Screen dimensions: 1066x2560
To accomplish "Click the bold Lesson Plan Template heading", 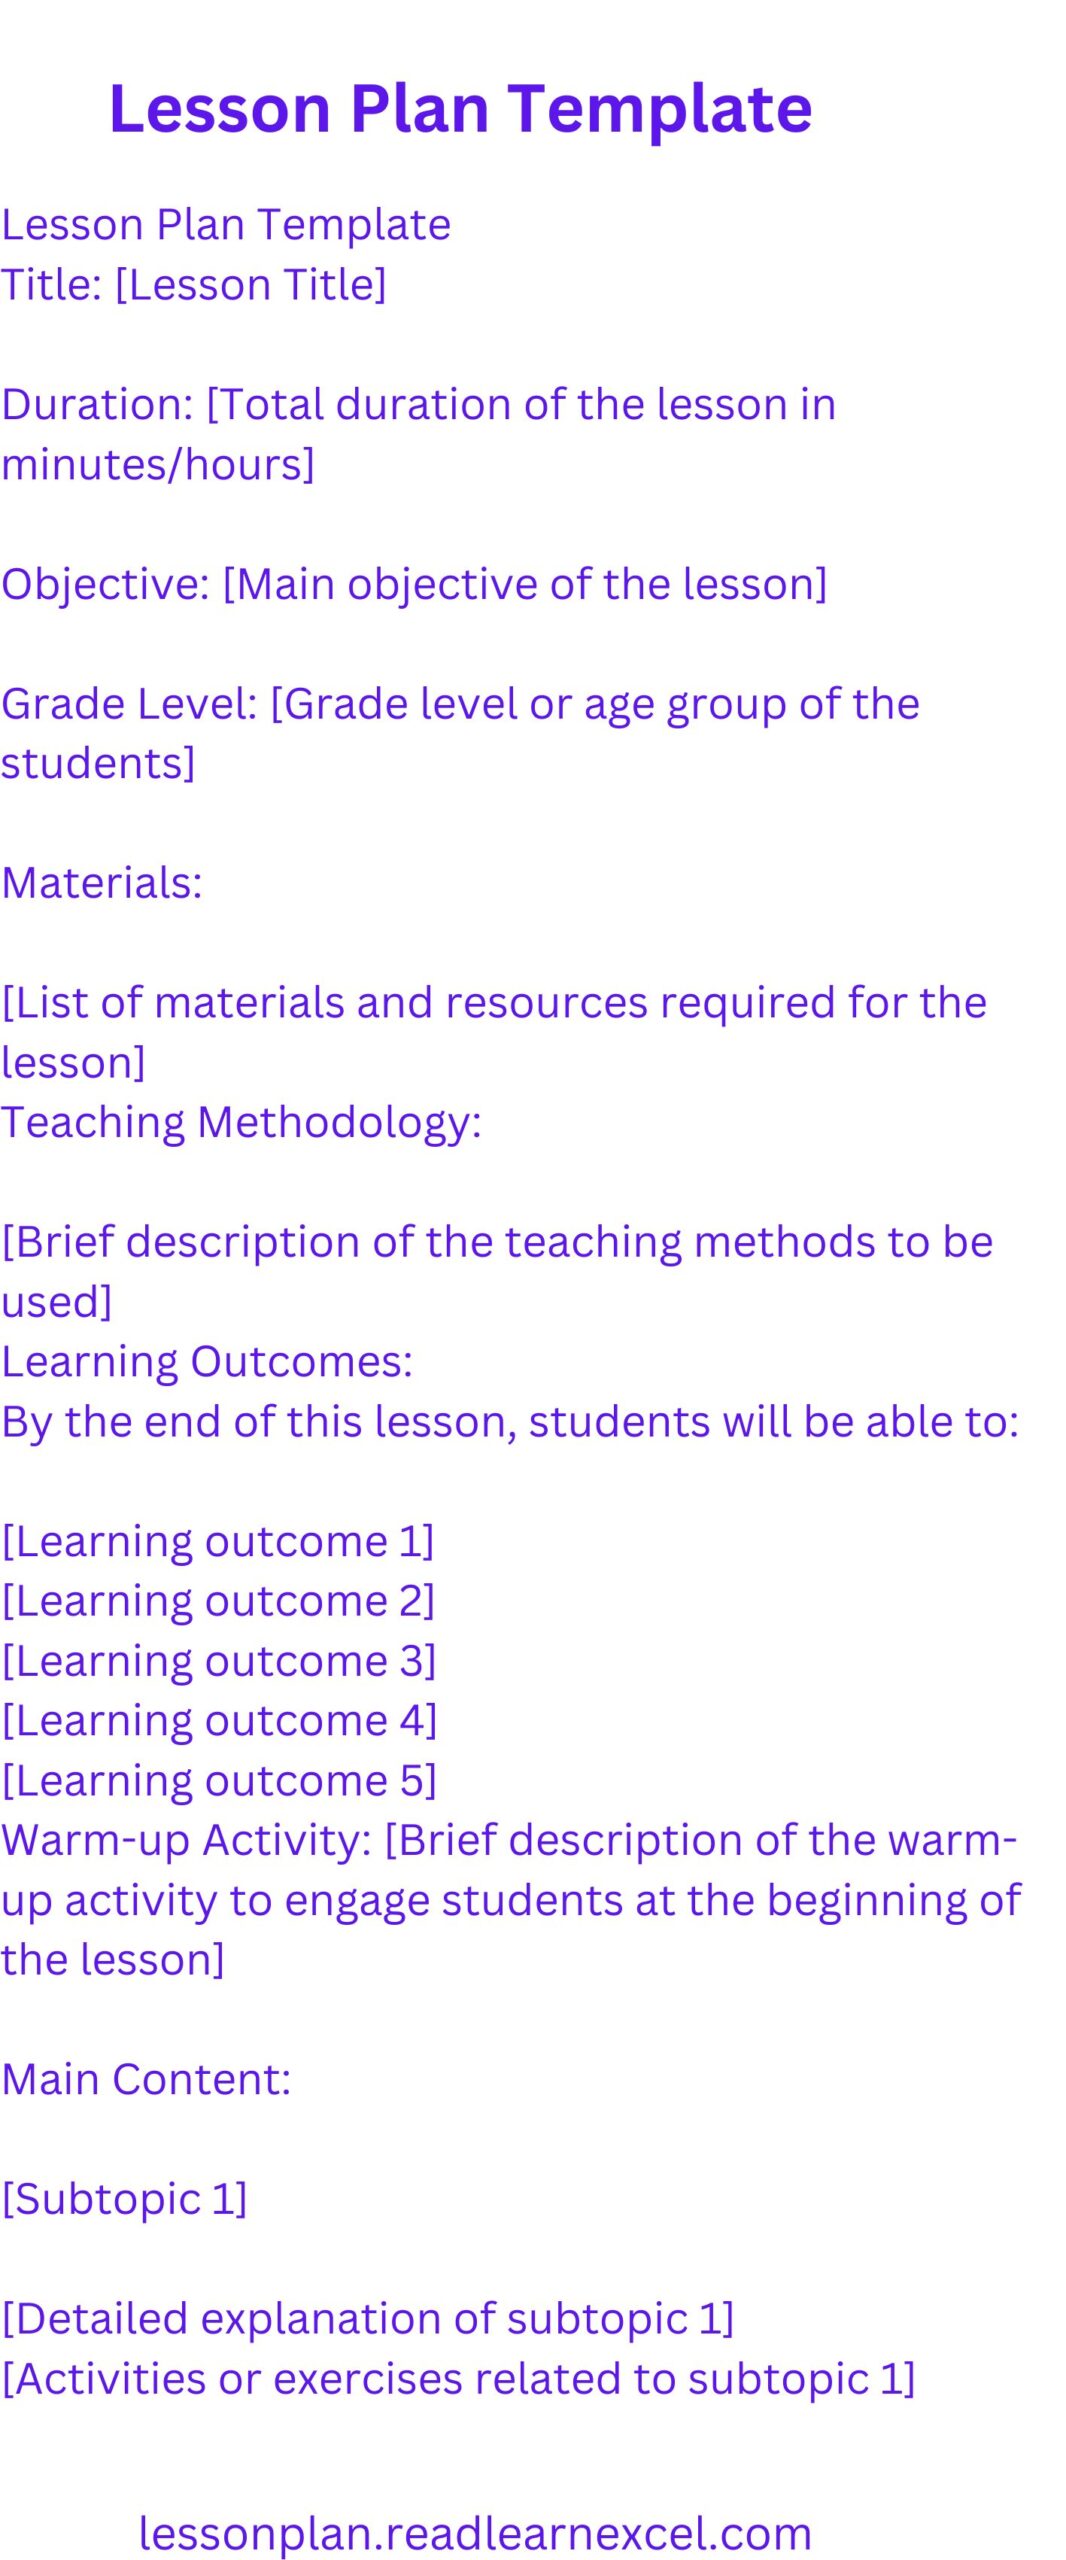I will point(460,108).
